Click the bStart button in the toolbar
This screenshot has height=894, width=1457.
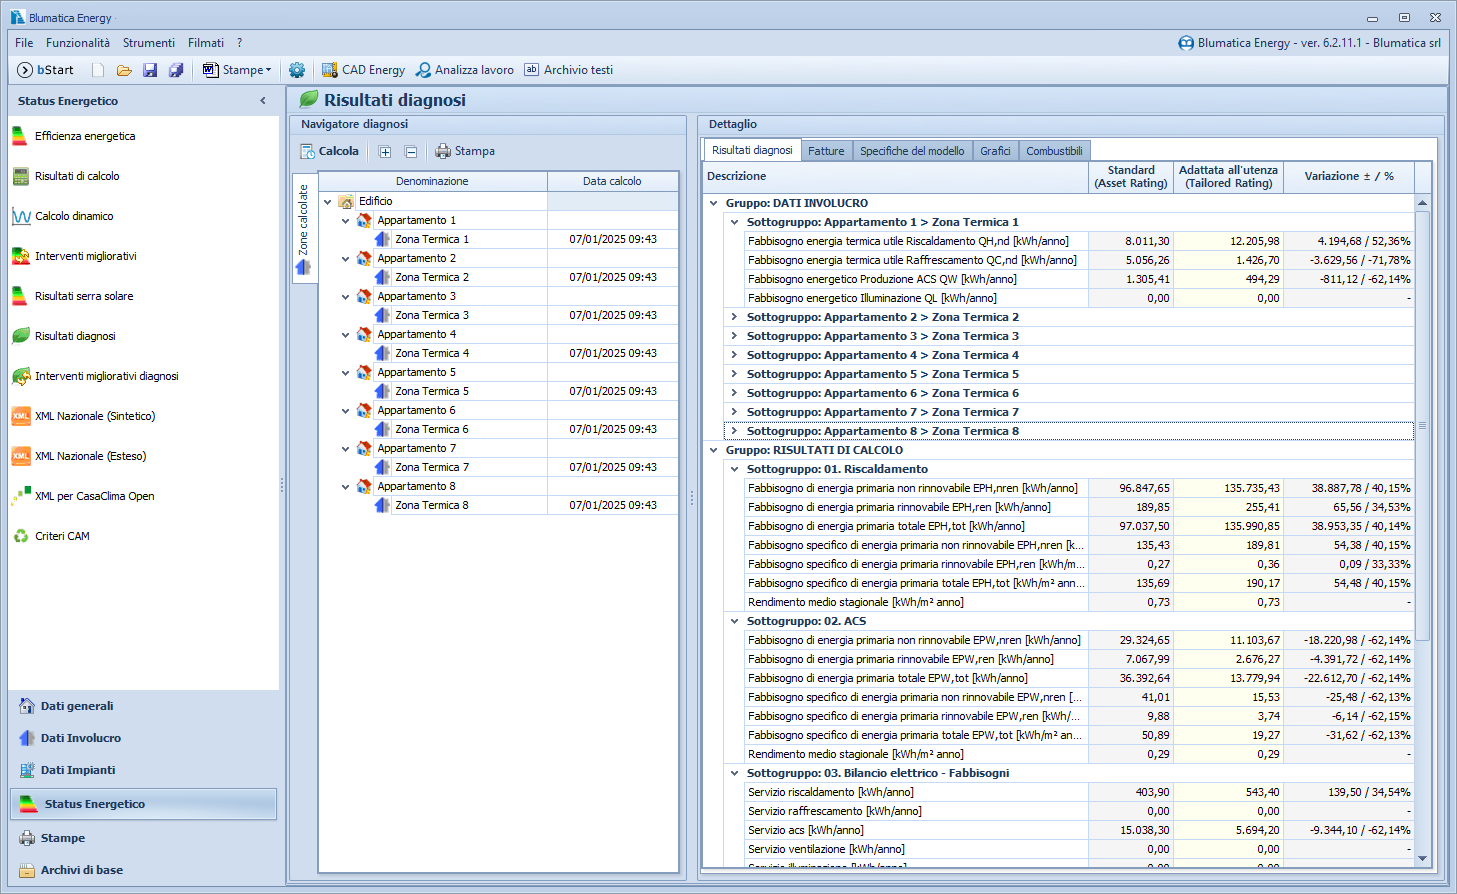[x=46, y=70]
